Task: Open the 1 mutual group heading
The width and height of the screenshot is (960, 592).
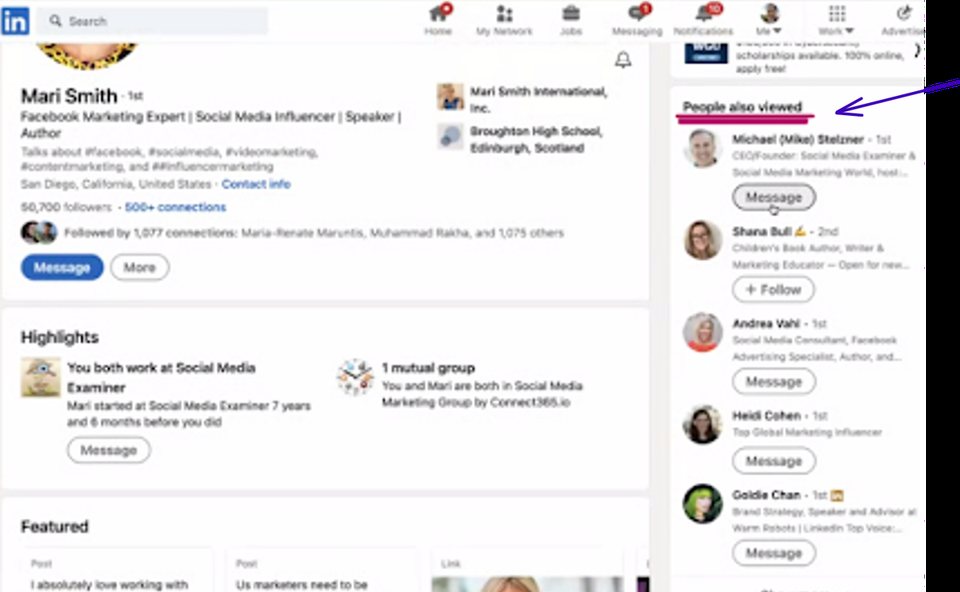Action: tap(428, 368)
